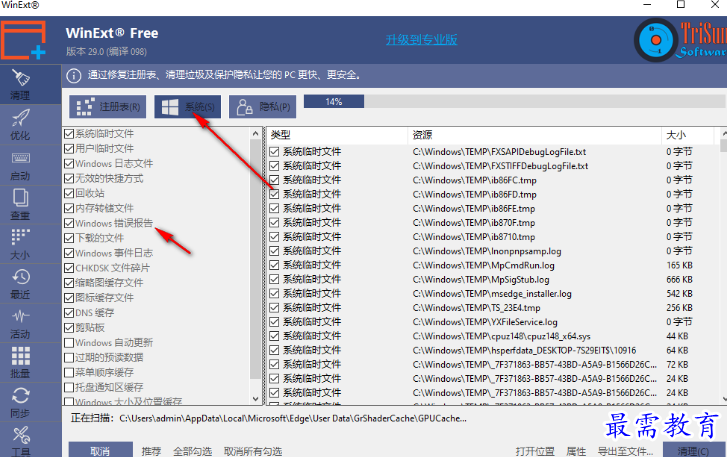Check Windows 自动更新 category
727x457 pixels.
point(69,343)
